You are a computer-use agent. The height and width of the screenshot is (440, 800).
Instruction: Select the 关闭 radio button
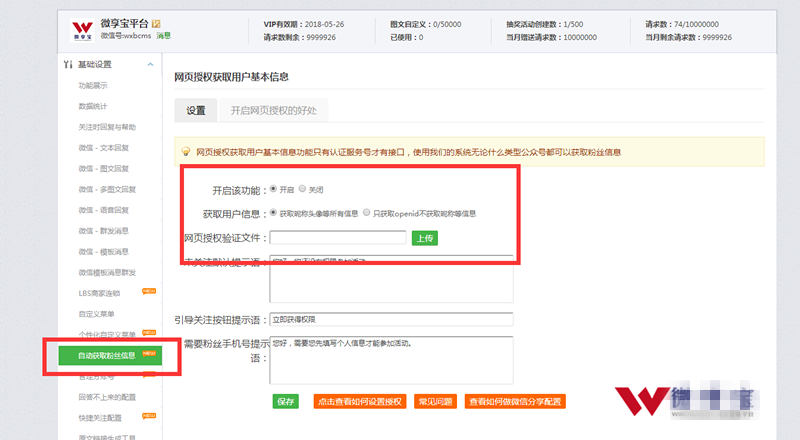303,188
